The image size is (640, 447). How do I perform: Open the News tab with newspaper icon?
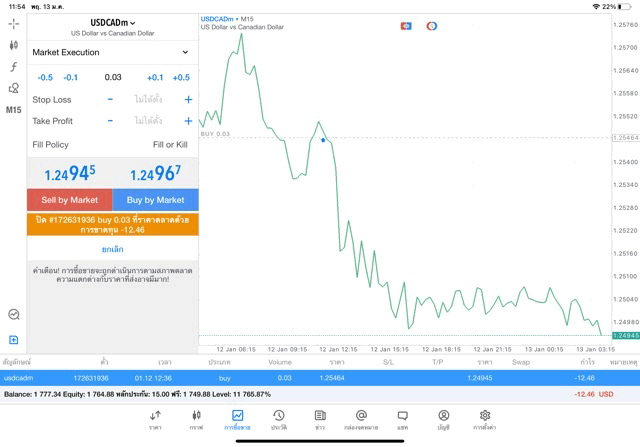(x=320, y=420)
